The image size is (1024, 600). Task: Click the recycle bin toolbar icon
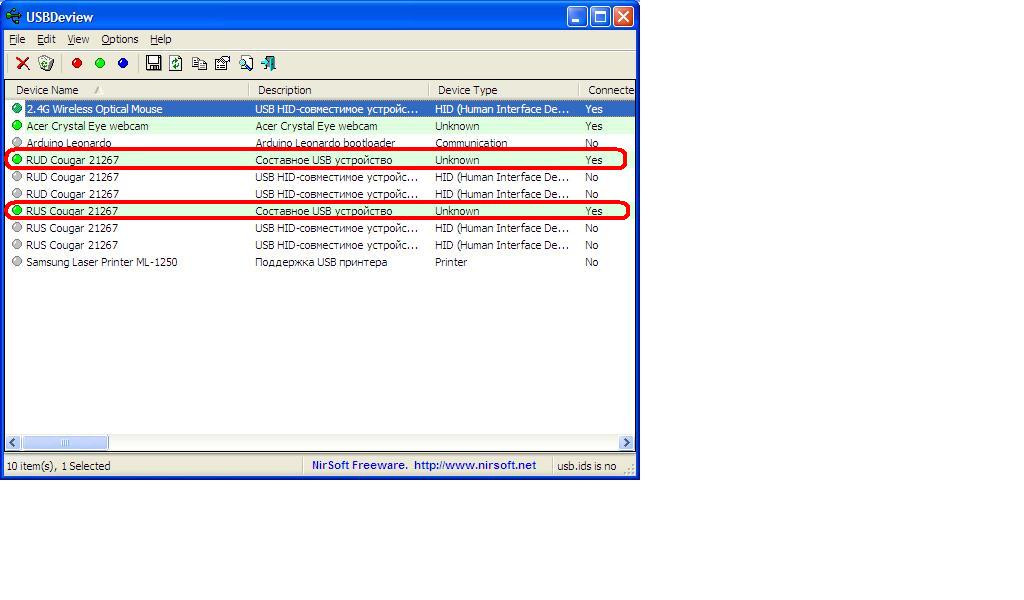click(x=46, y=63)
